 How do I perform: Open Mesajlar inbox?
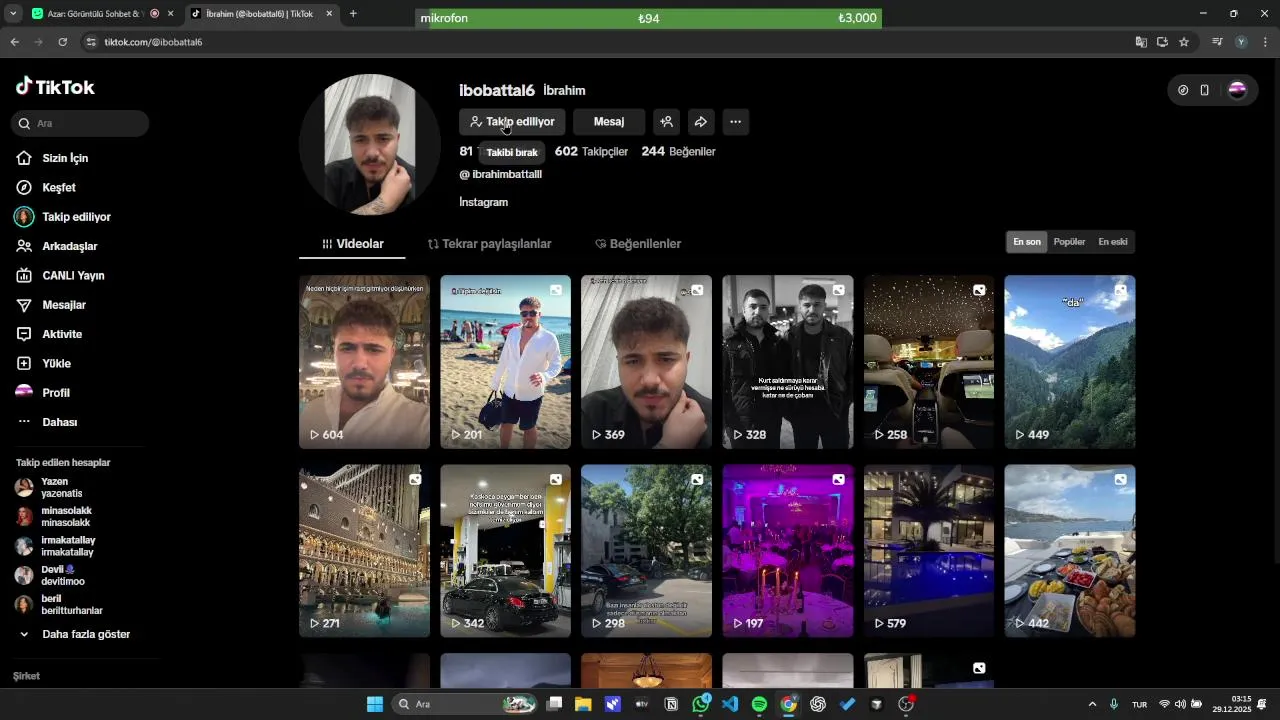[x=64, y=305]
